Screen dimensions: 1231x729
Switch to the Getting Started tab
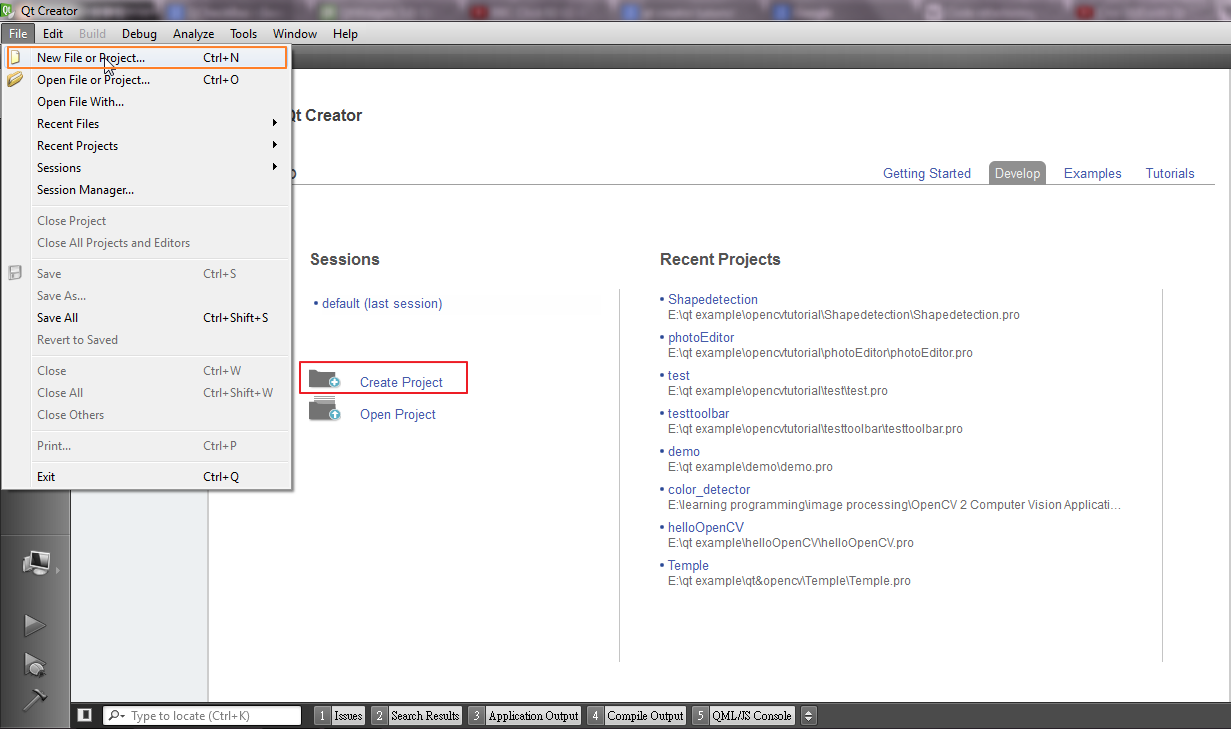[x=927, y=173]
